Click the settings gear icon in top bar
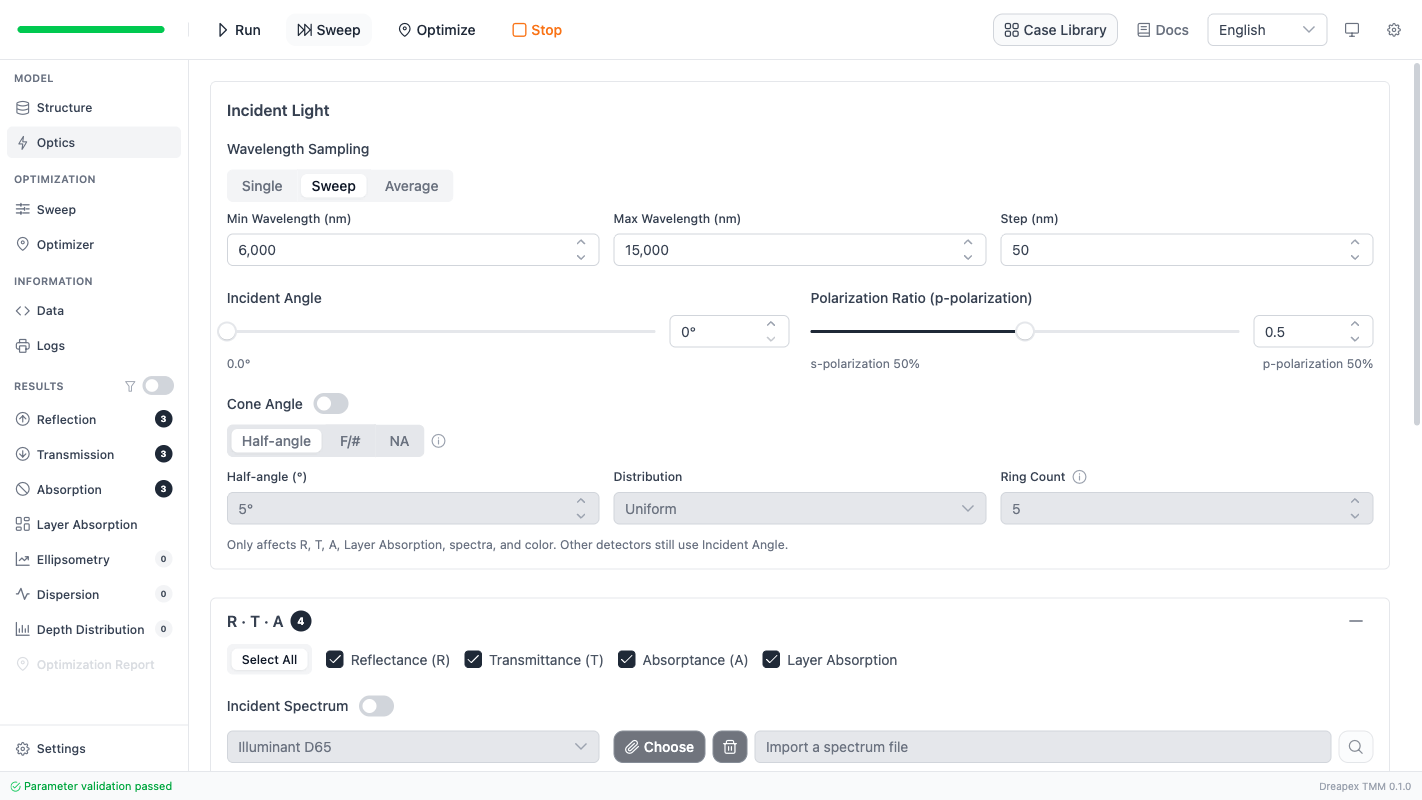 [1394, 30]
